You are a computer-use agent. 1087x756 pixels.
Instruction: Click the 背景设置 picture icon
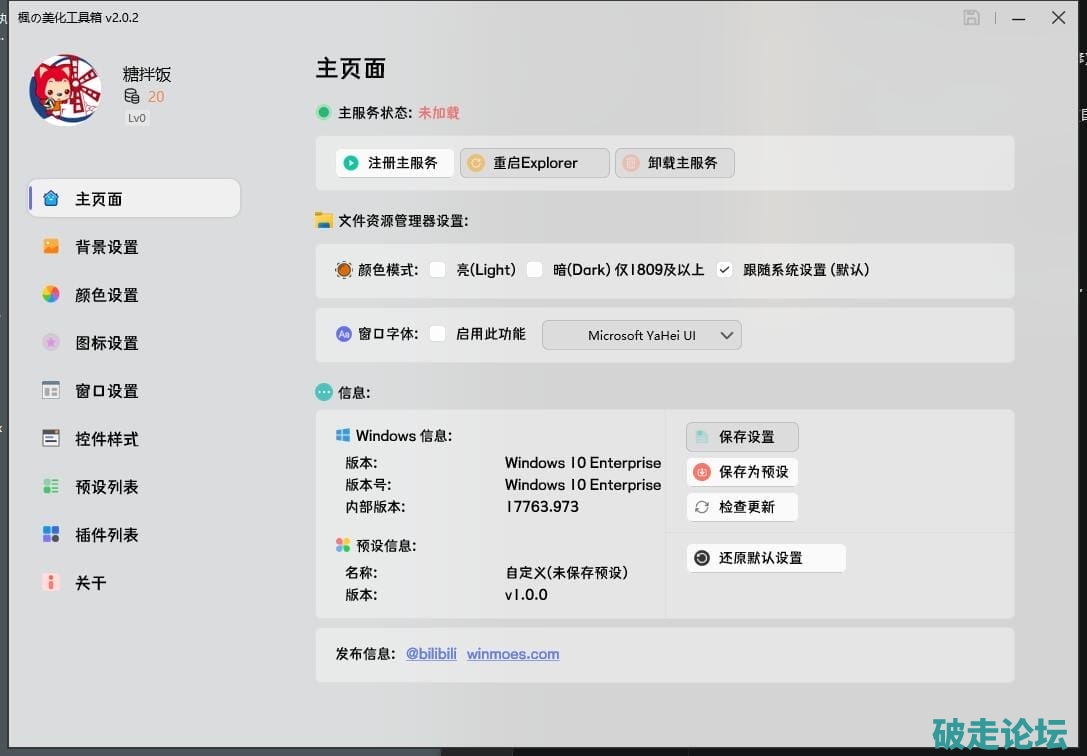point(51,246)
